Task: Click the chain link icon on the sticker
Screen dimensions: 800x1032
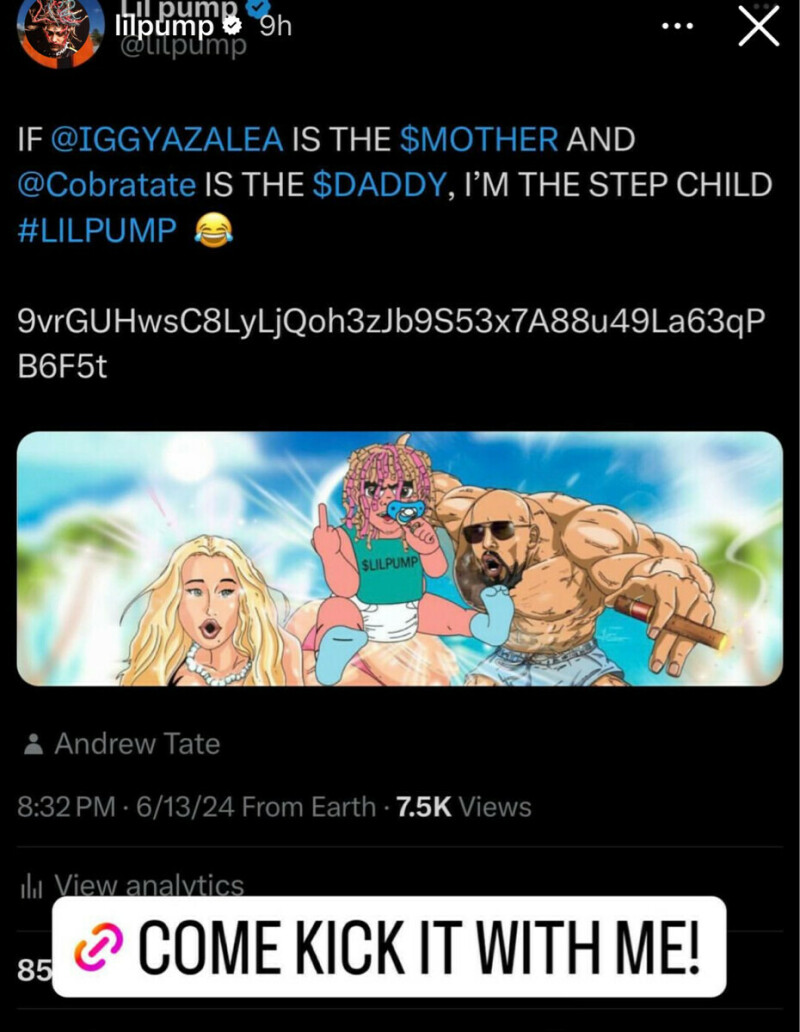Action: (x=99, y=947)
